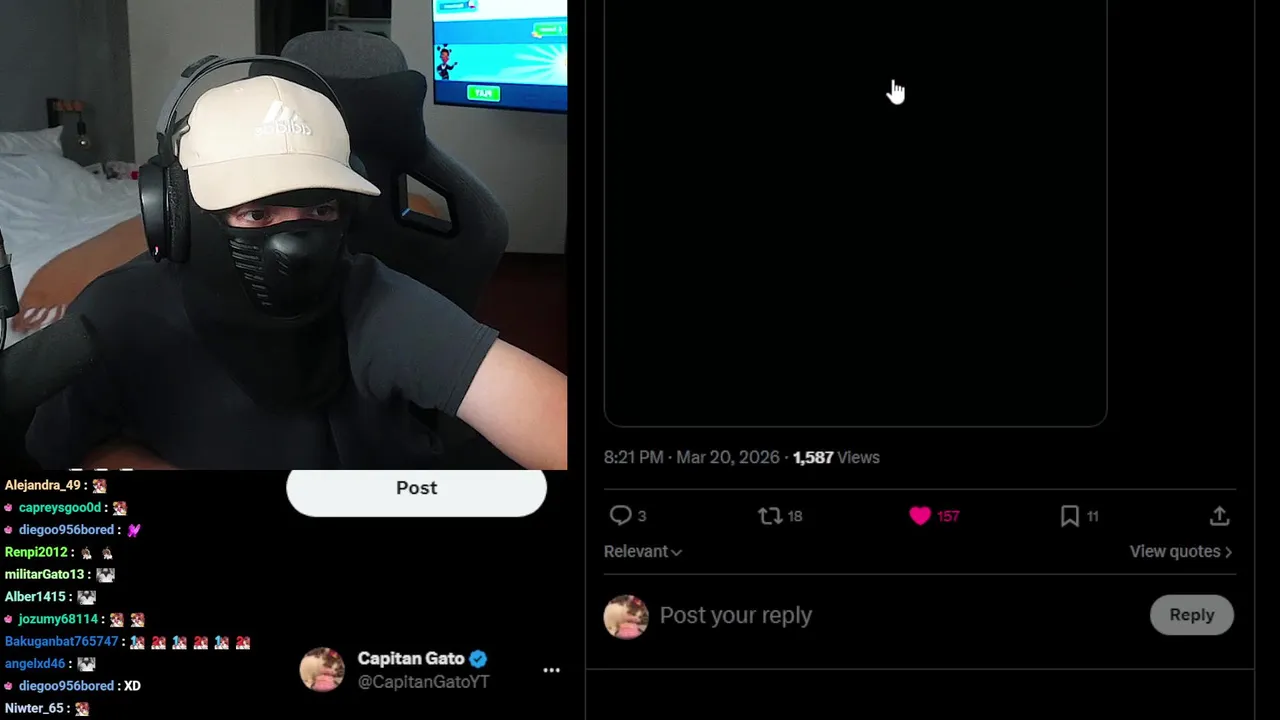This screenshot has width=1280, height=720.
Task: Click the reply speech bubble icon
Action: coord(621,516)
